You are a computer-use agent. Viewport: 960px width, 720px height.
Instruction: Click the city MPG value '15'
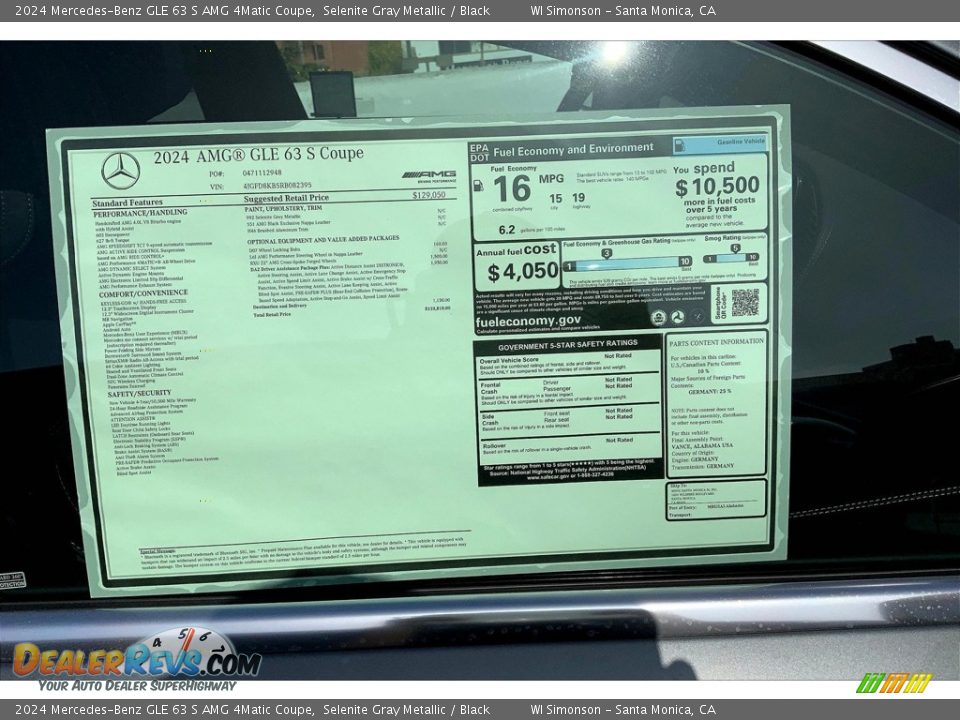(x=555, y=198)
